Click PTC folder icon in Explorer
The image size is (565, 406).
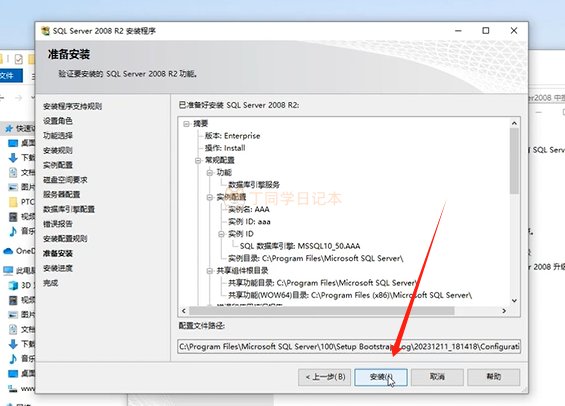(x=13, y=202)
